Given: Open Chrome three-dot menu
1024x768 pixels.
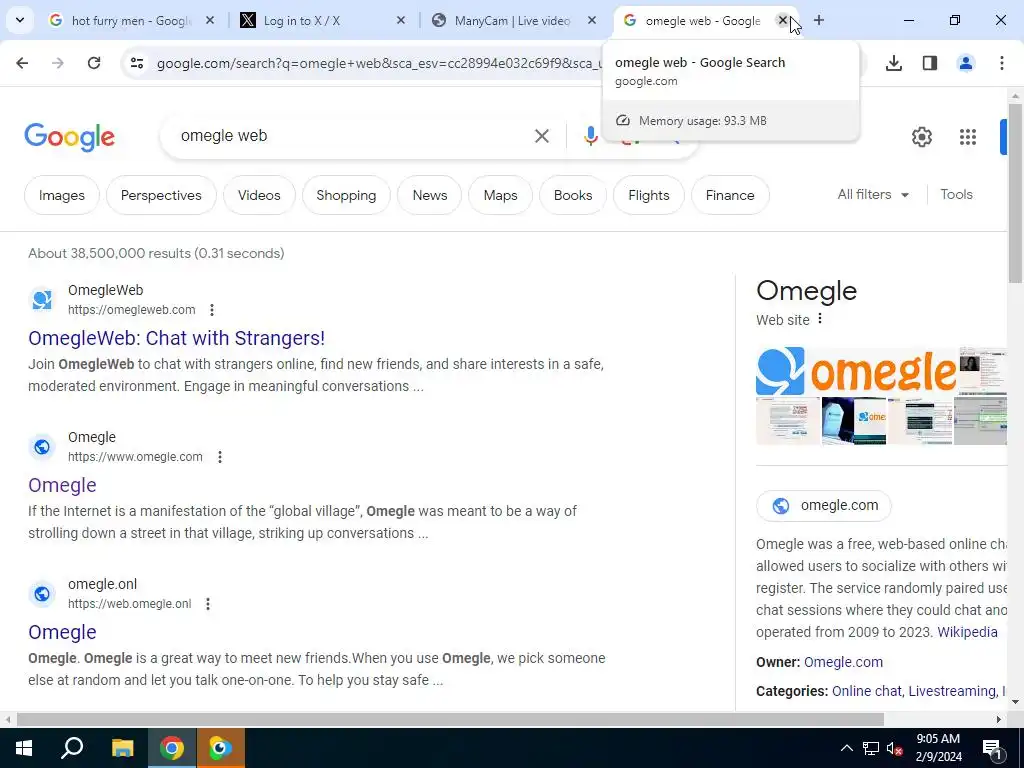Looking at the screenshot, I should click(x=1002, y=63).
